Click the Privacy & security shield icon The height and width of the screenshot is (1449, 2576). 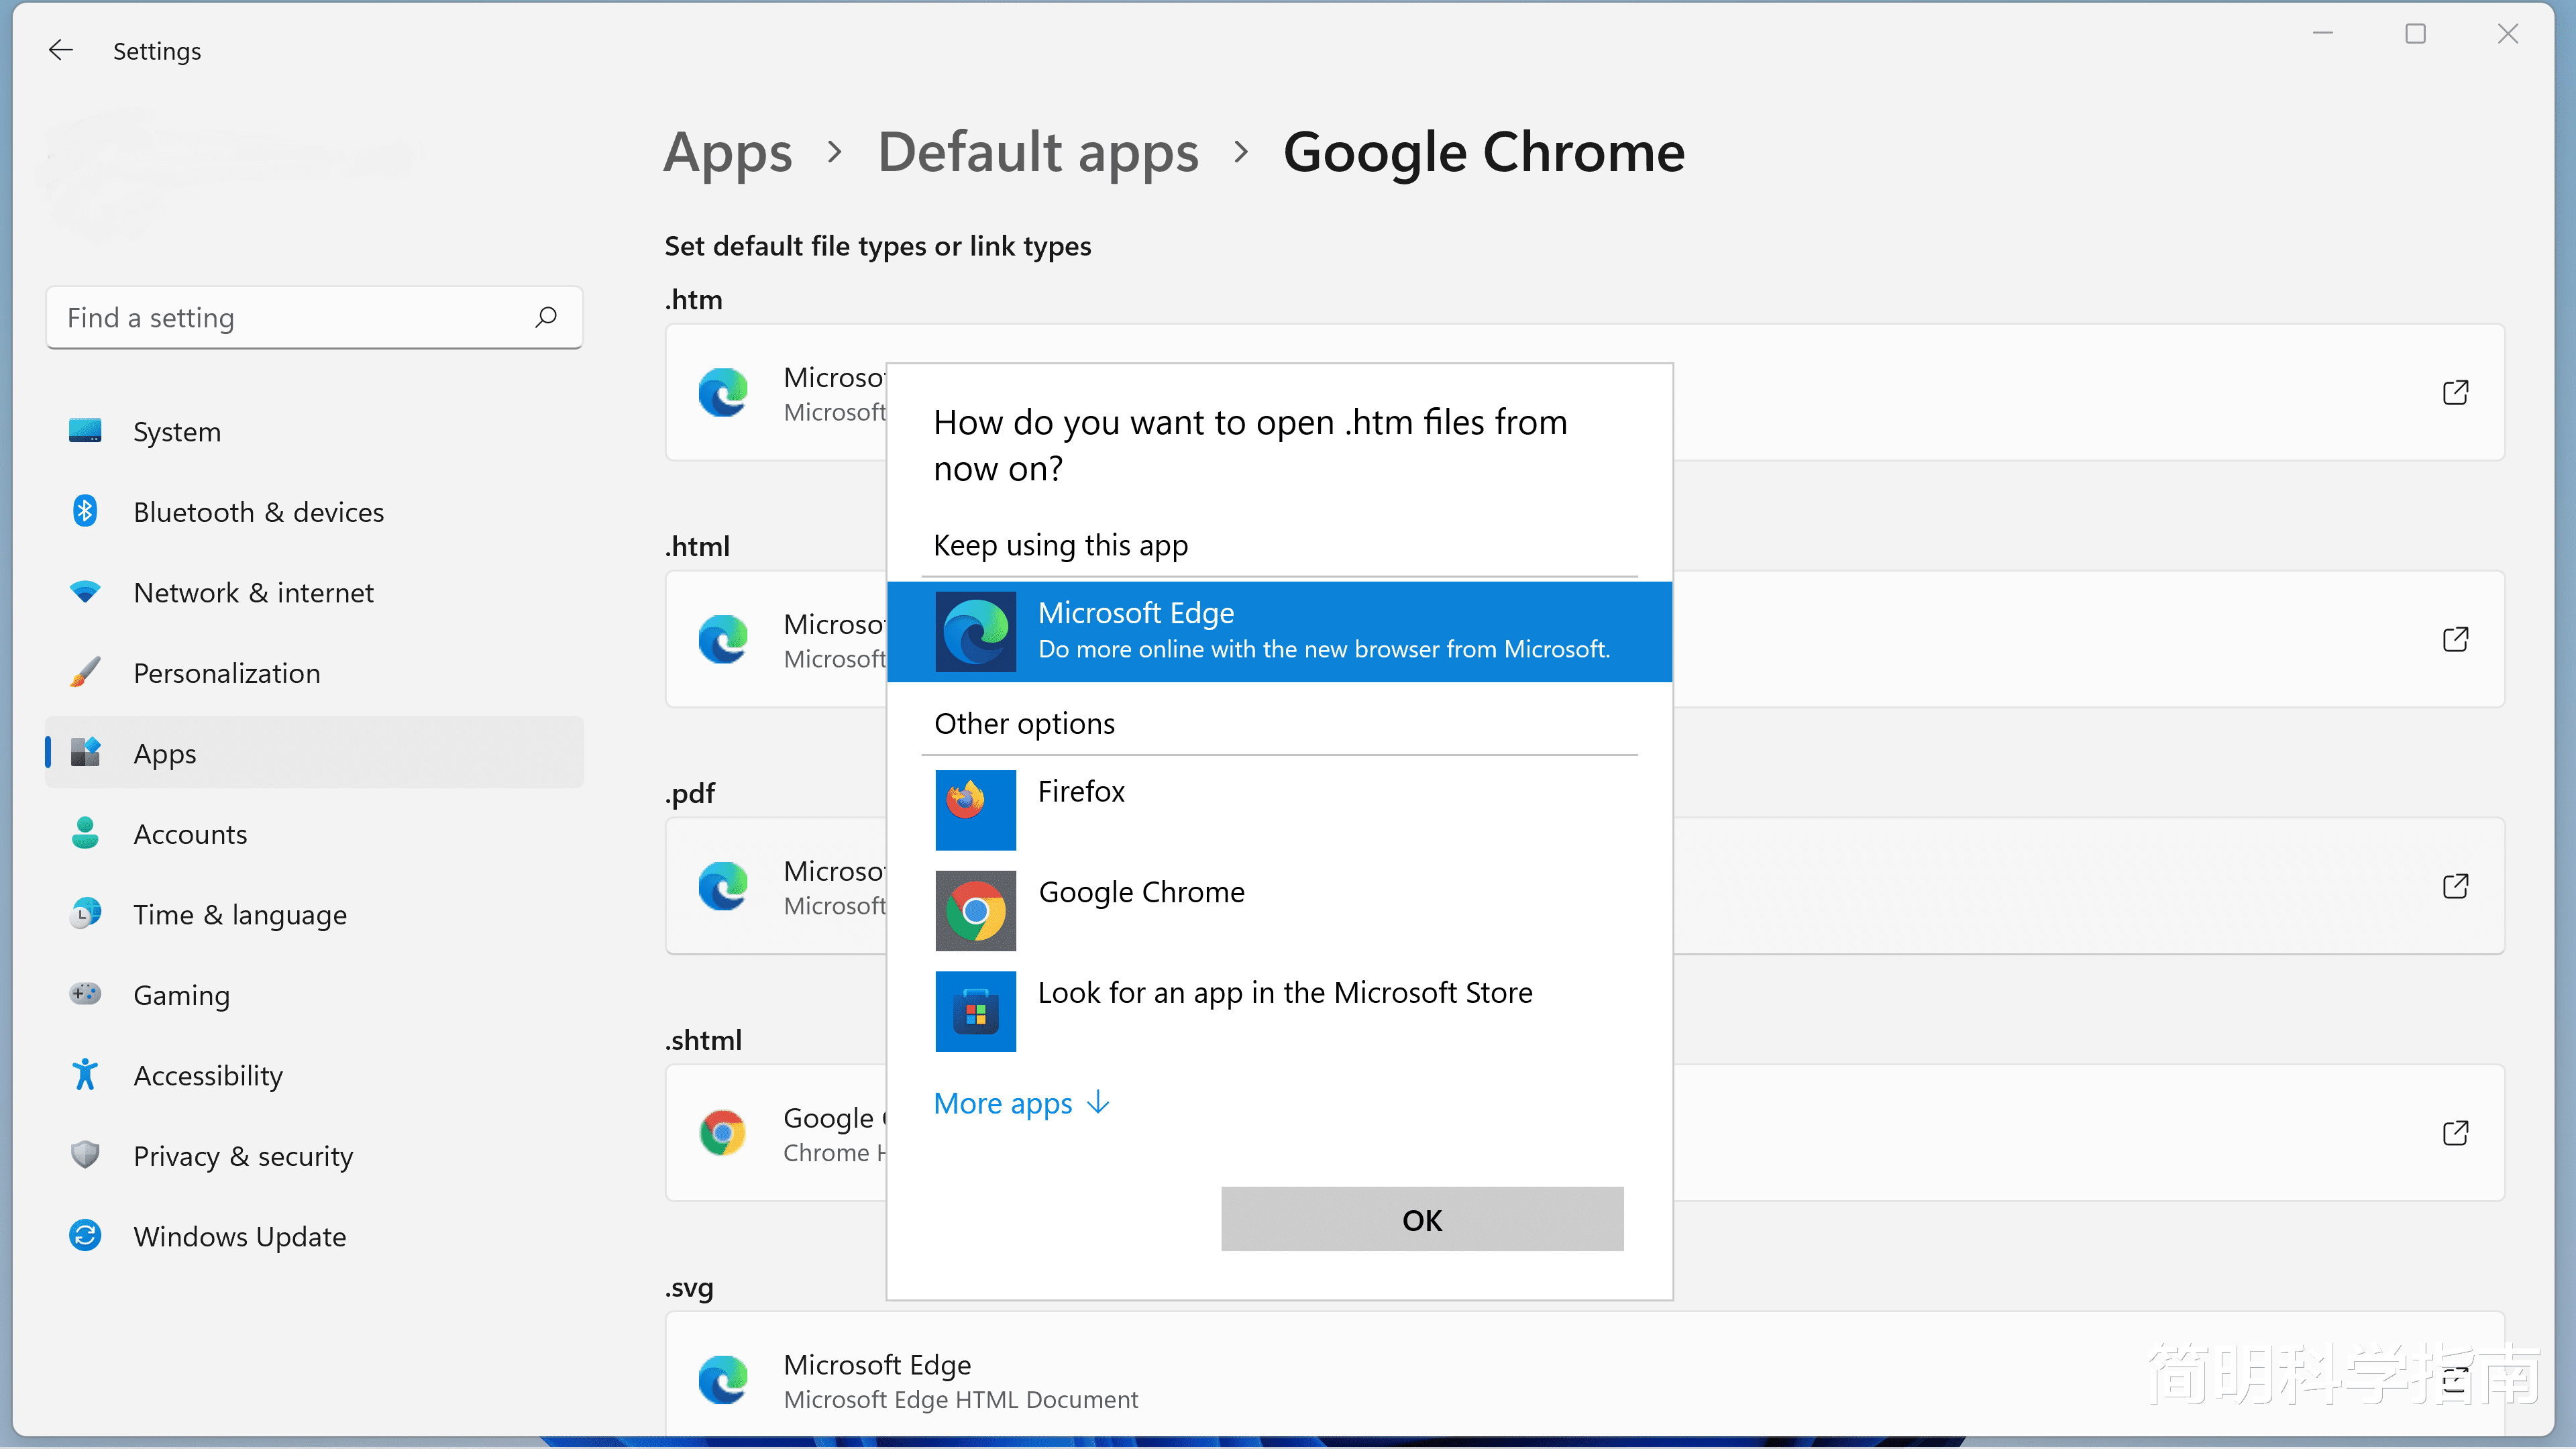(x=85, y=1155)
